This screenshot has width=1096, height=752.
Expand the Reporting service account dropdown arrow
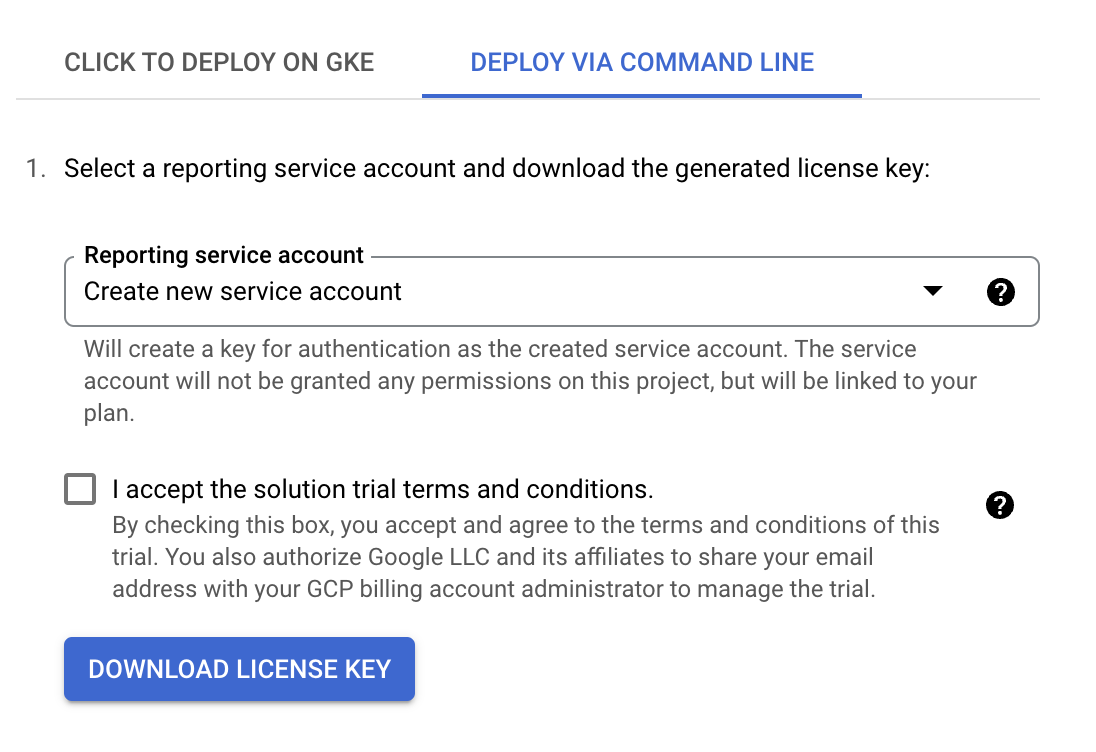pyautogui.click(x=932, y=292)
